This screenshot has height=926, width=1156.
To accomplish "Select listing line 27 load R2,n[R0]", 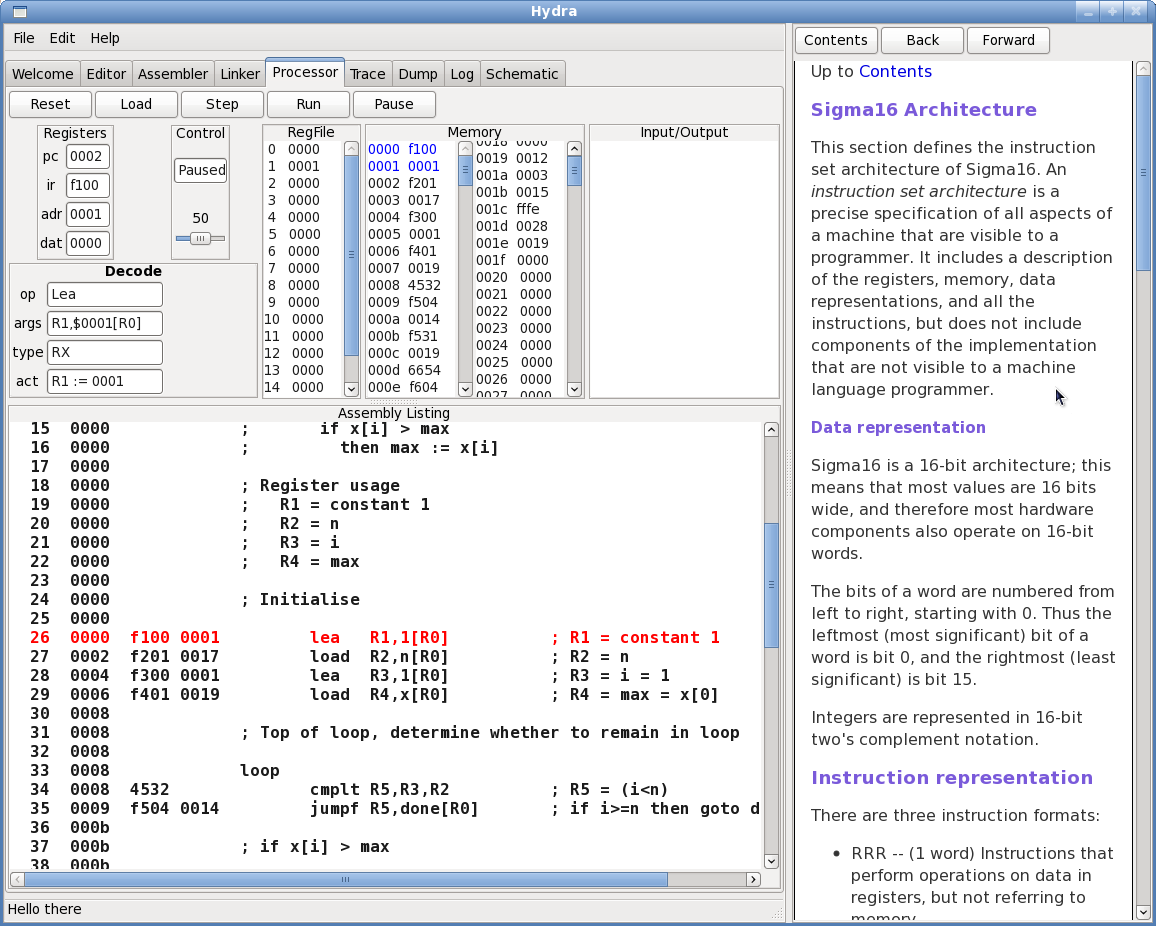I will click(386, 657).
